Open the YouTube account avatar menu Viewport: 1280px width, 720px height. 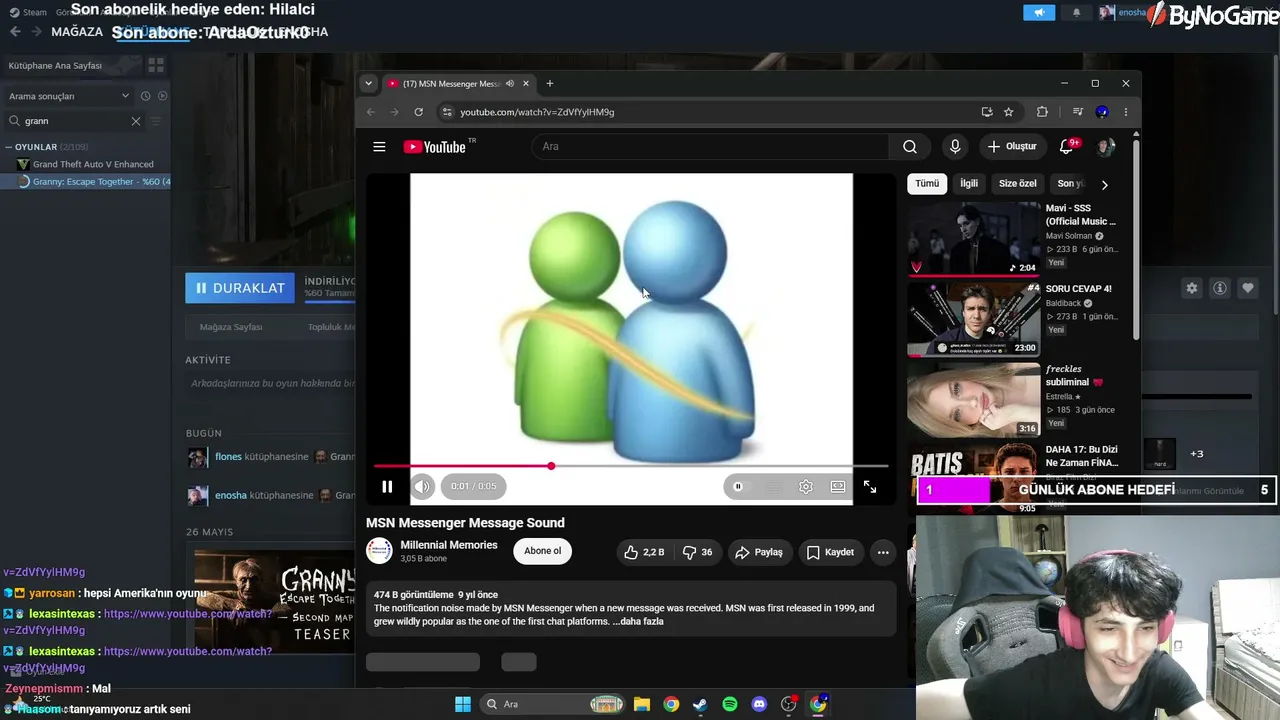tap(1106, 147)
